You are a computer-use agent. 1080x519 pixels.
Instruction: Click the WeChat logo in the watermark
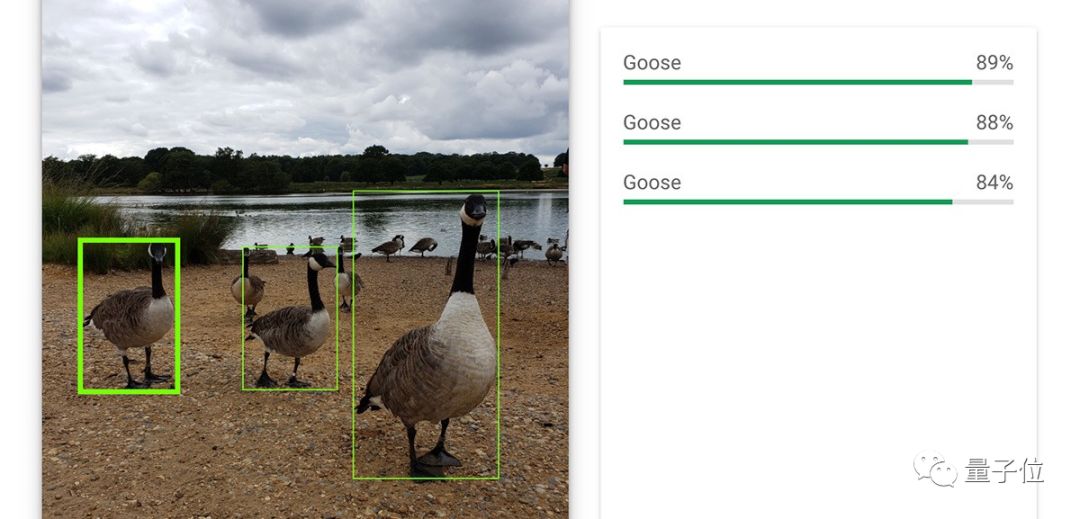[935, 469]
